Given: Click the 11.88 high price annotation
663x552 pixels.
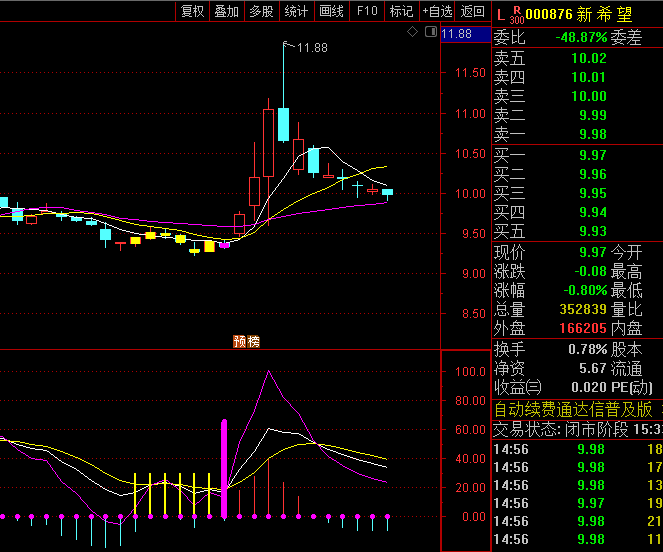Looking at the screenshot, I should click(312, 47).
